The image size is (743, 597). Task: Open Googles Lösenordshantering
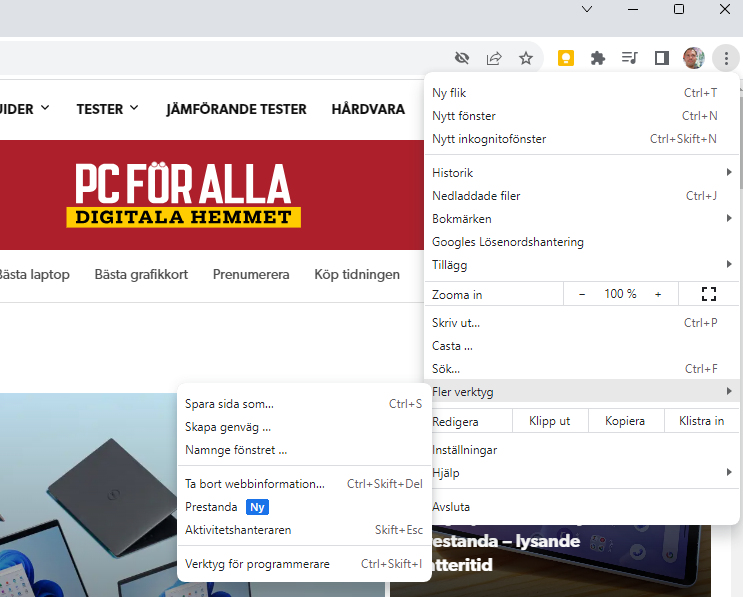click(581, 242)
